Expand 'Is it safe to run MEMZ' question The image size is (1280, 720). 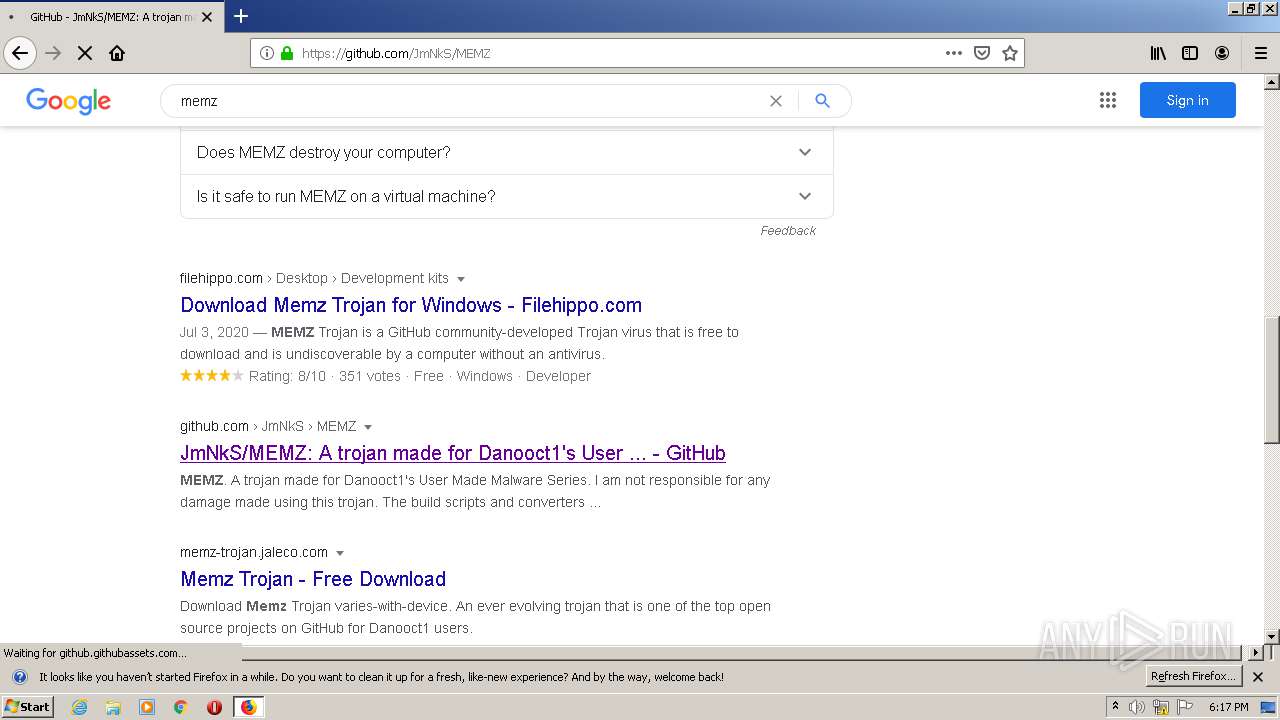point(506,196)
